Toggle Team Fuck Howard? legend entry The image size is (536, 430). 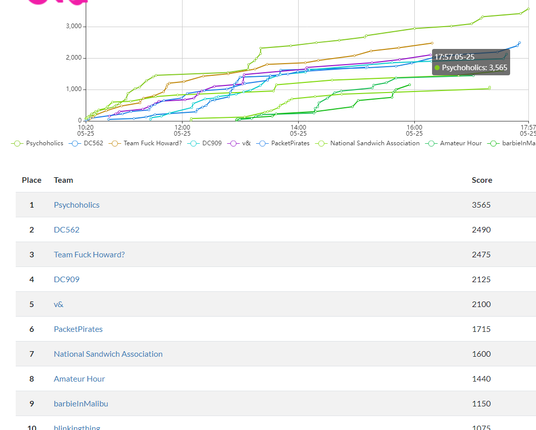[x=146, y=143]
